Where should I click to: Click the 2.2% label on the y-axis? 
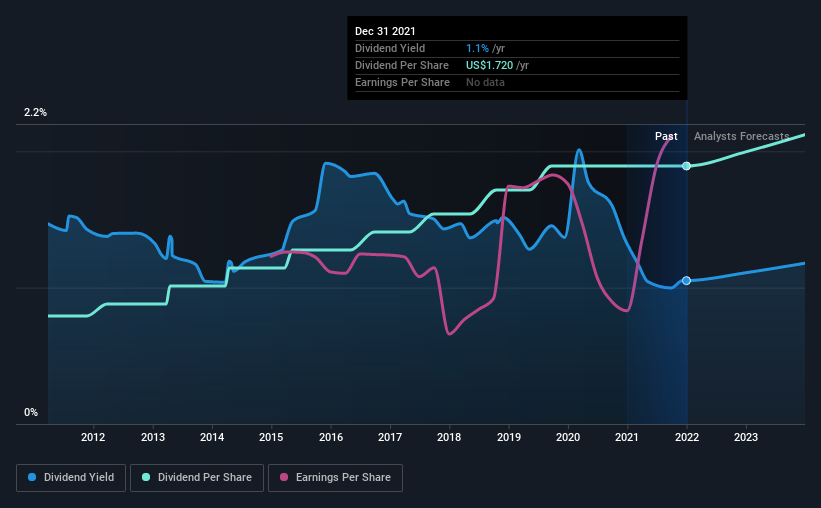(x=36, y=113)
